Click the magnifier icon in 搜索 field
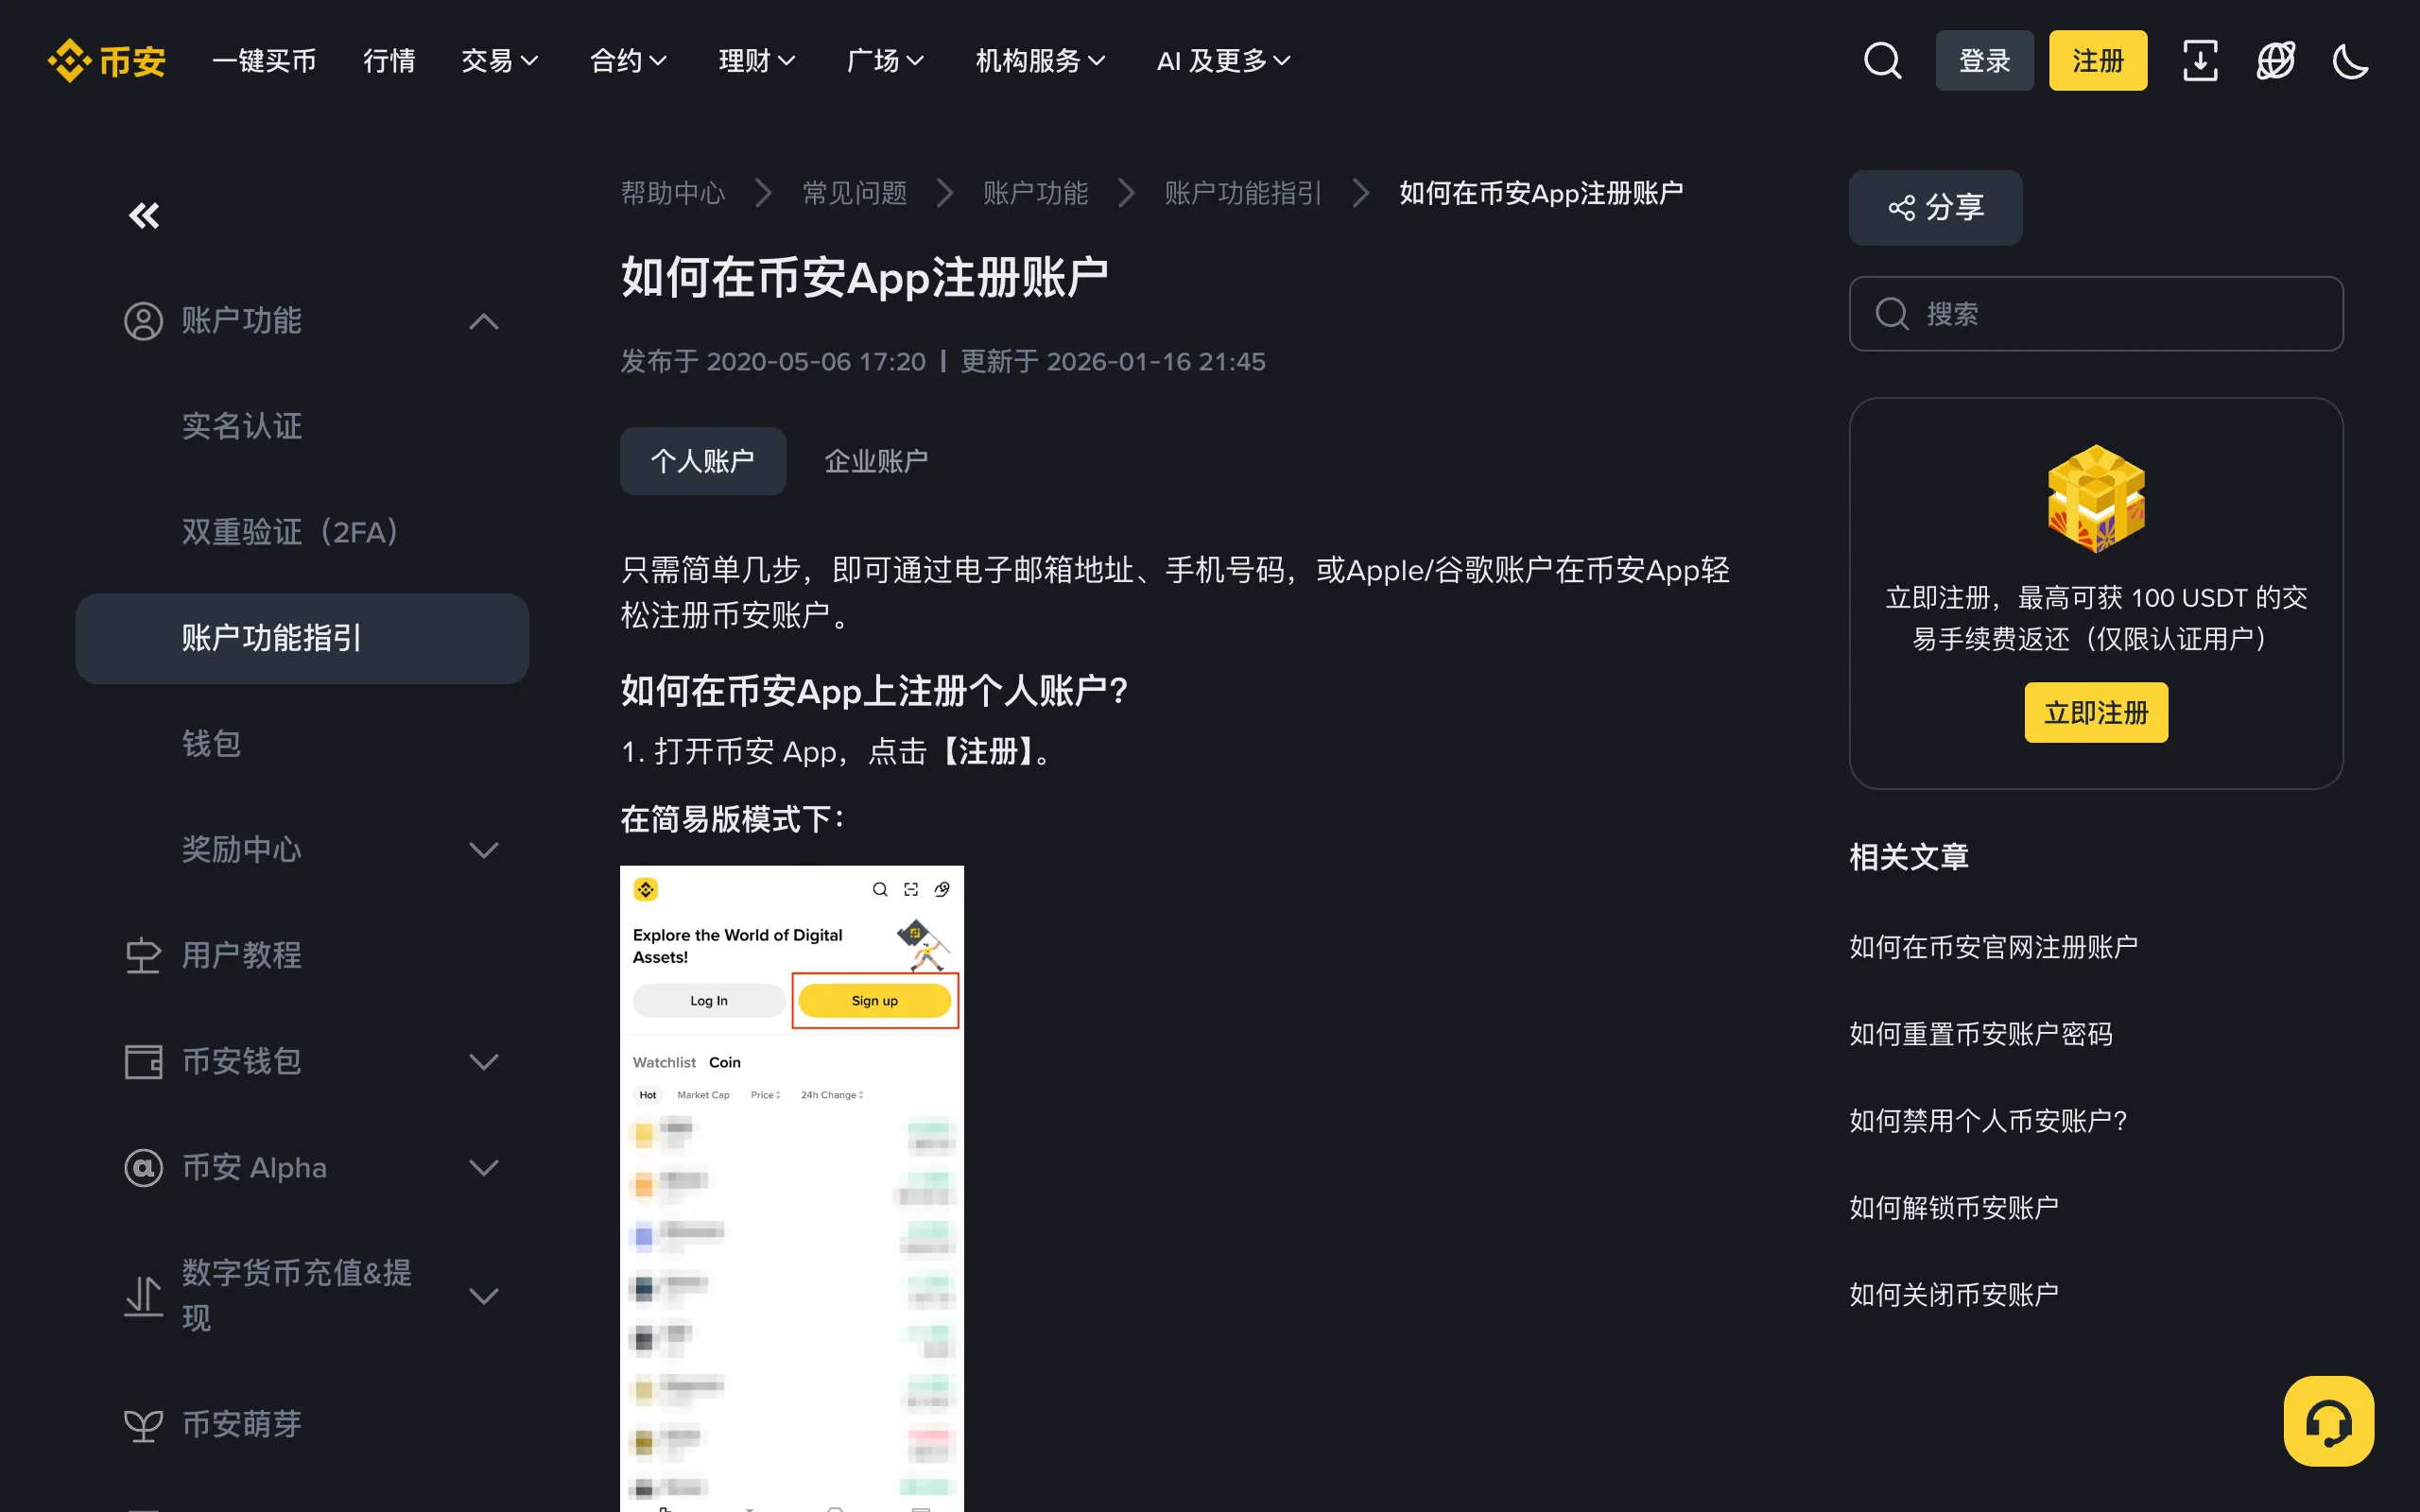This screenshot has width=2420, height=1512. [1892, 314]
